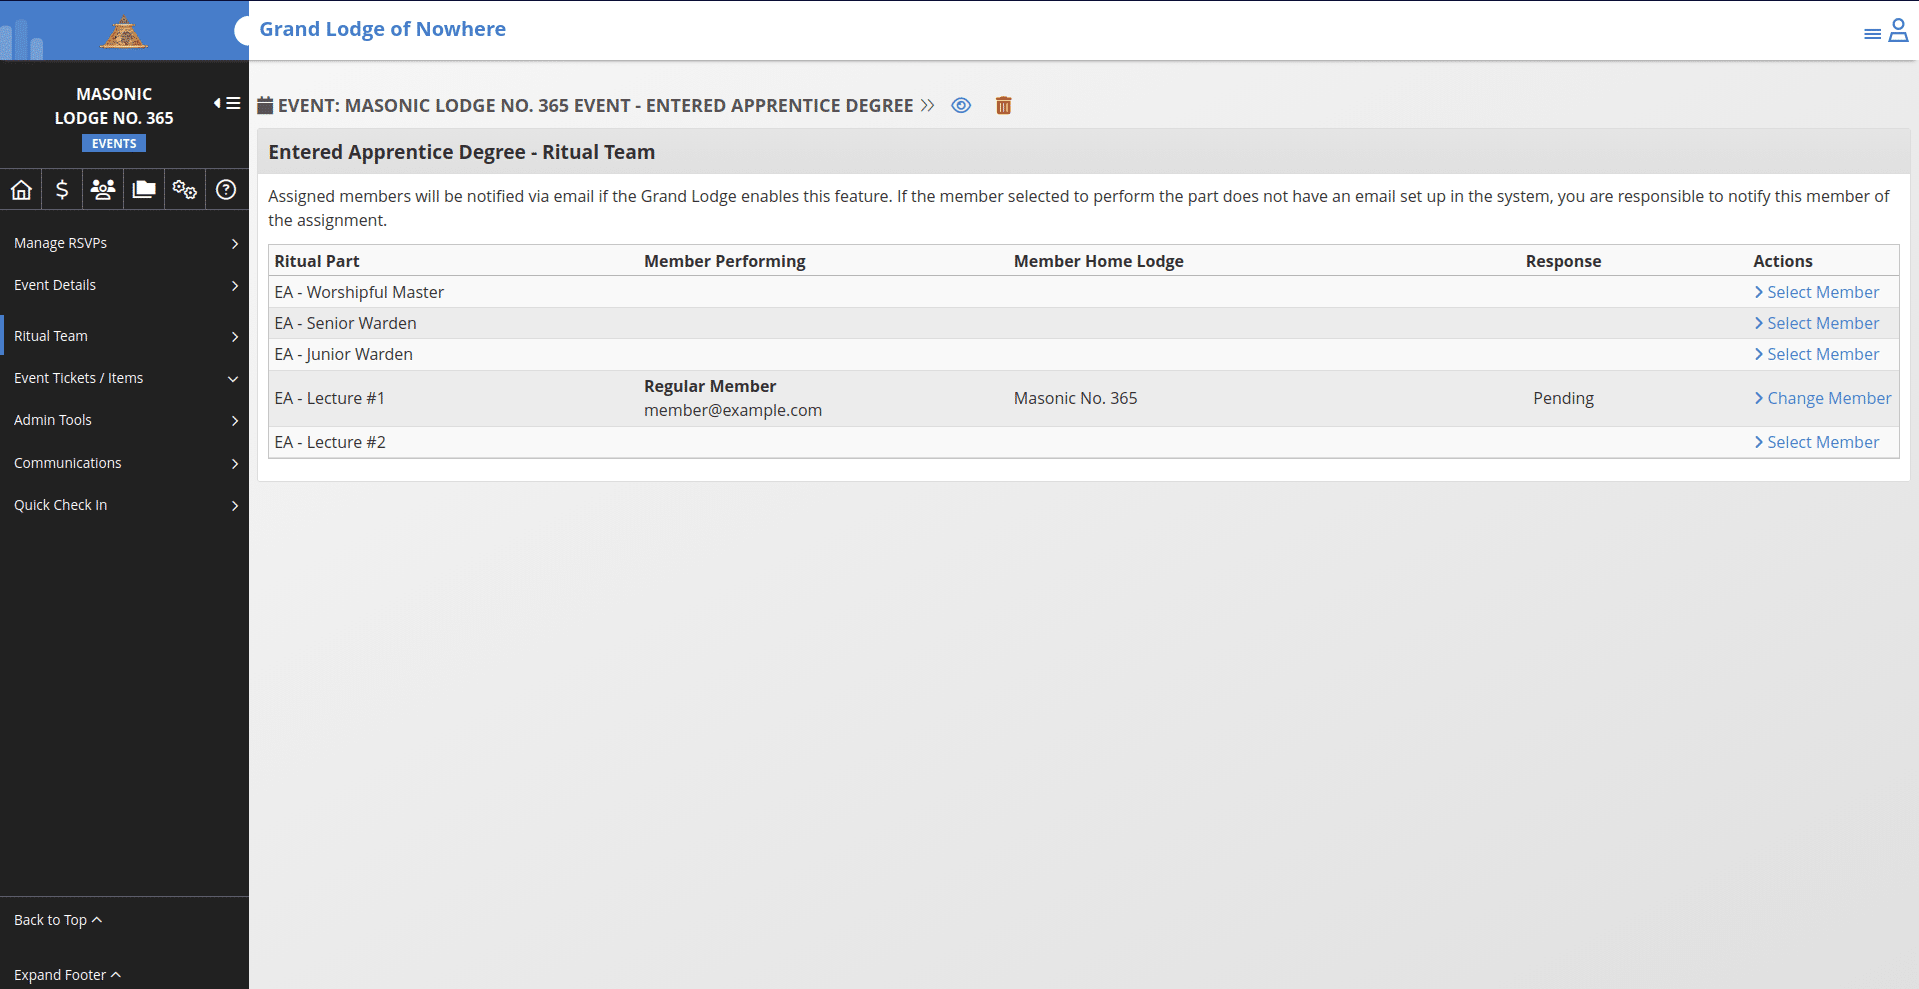Click EA - Junior Warden row label
The height and width of the screenshot is (989, 1919).
tap(343, 354)
